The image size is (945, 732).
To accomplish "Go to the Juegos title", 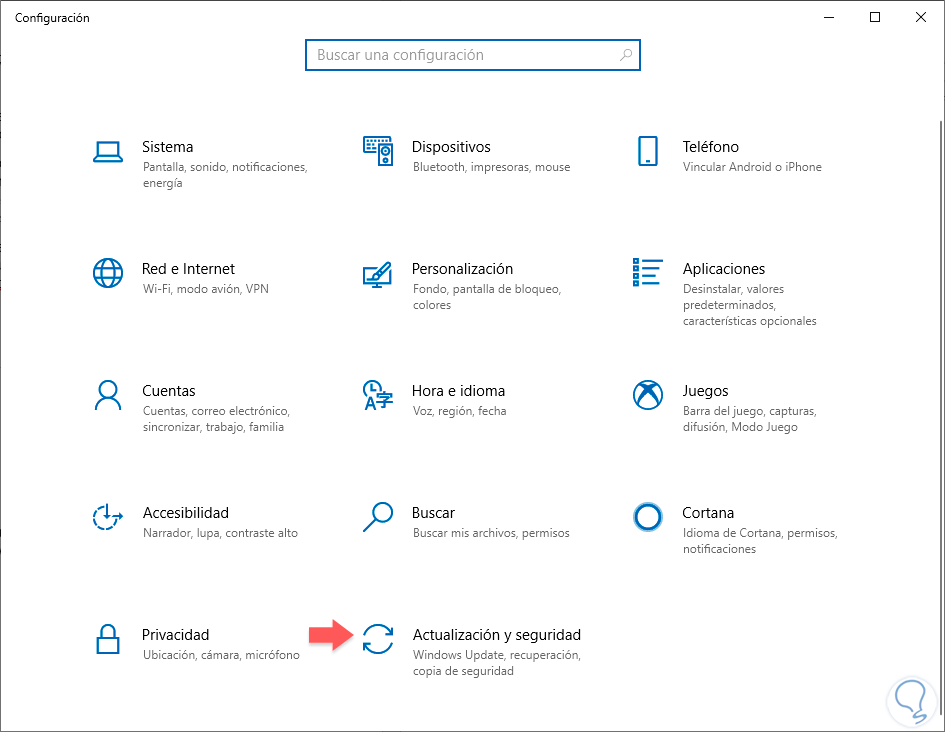I will (x=705, y=391).
